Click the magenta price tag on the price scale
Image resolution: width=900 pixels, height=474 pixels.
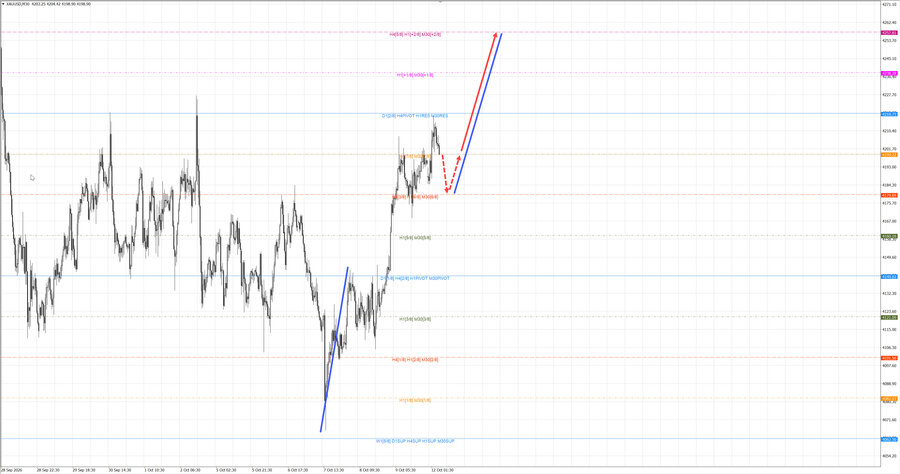point(889,73)
